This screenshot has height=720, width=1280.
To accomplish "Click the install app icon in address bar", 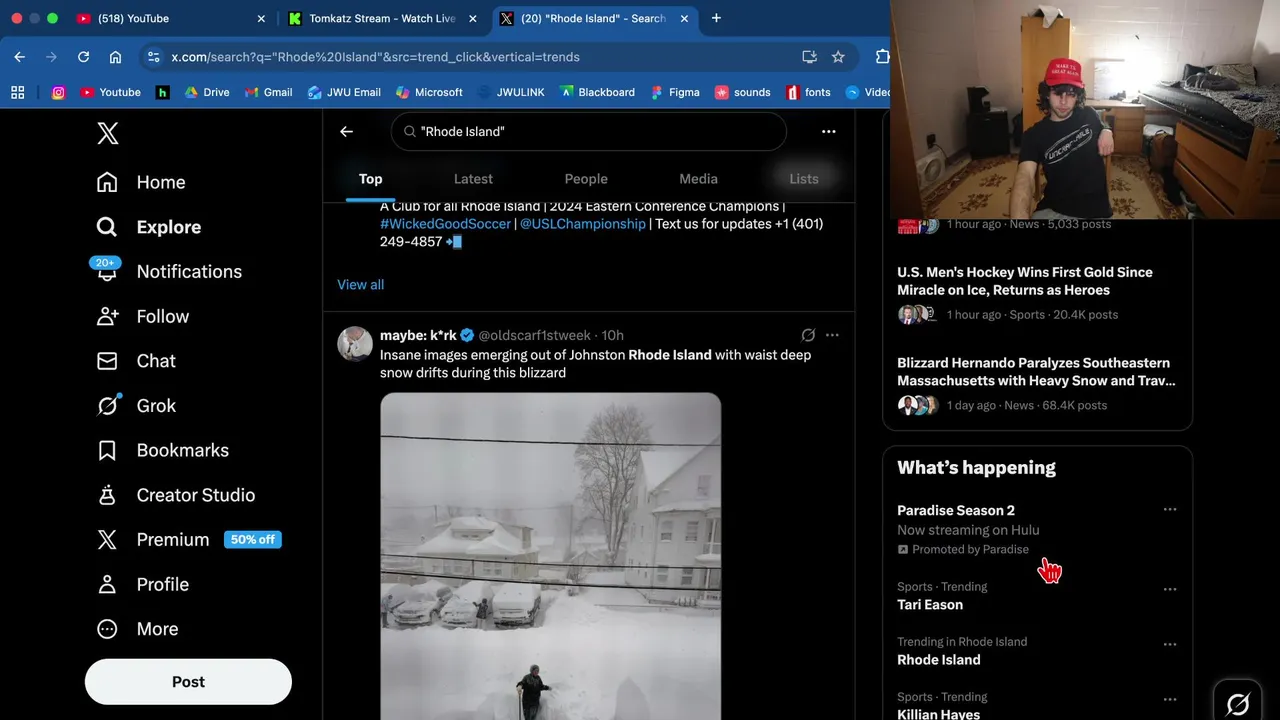I will pos(809,57).
